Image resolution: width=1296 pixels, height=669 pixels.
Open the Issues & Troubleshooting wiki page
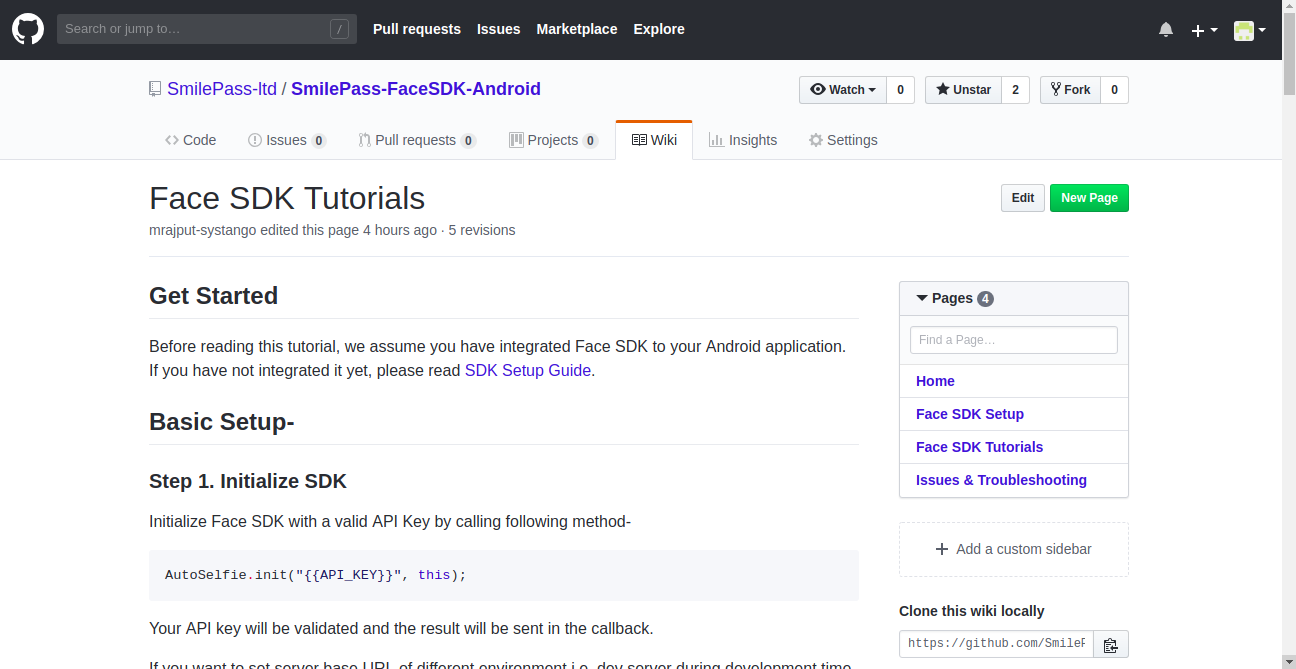point(1001,480)
